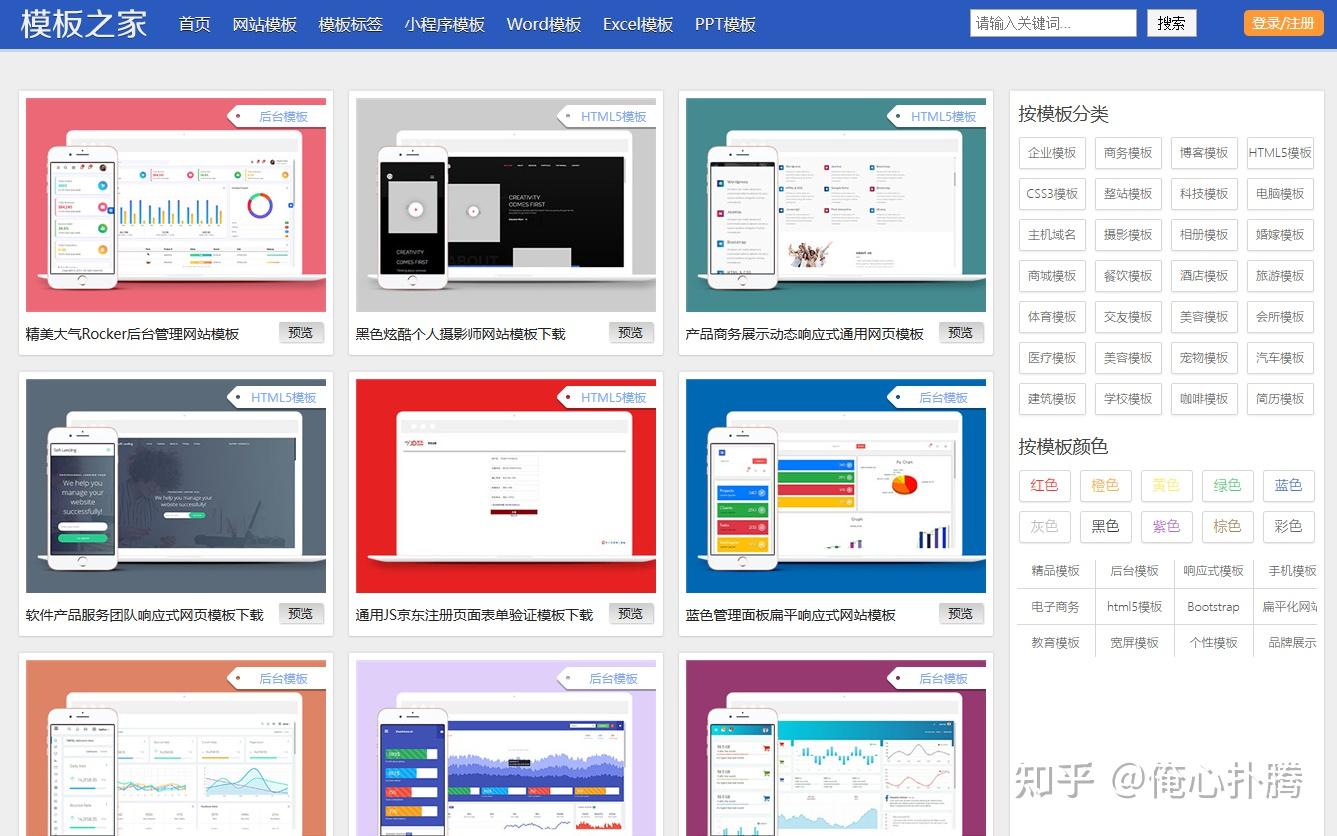Preview the 精美大气Rocker后台管理网站模板 template
This screenshot has width=1337, height=836.
[301, 333]
